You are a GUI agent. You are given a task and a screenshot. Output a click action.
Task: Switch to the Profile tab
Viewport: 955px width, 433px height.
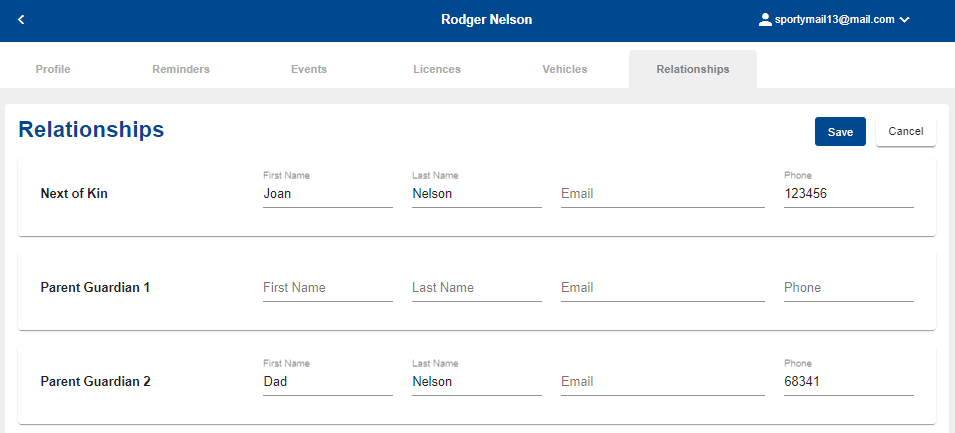[53, 69]
